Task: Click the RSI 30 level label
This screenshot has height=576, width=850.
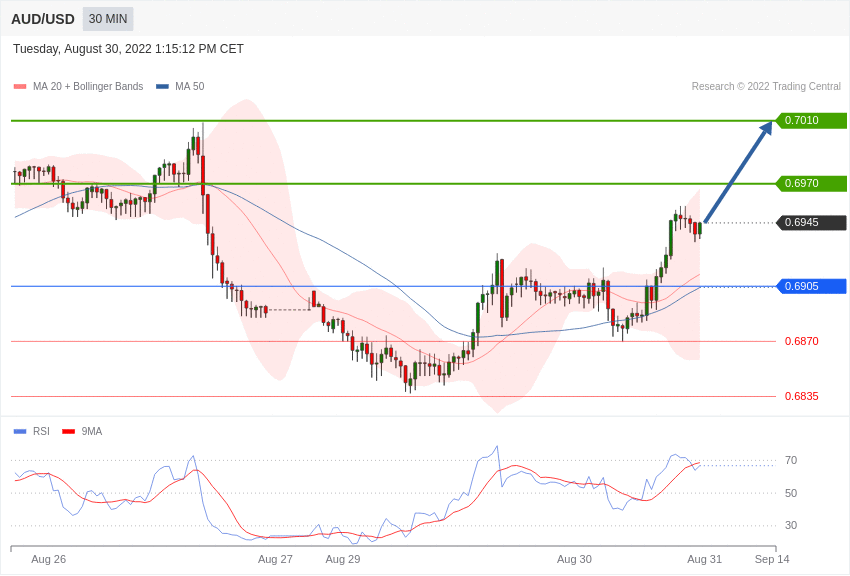Action: [791, 526]
